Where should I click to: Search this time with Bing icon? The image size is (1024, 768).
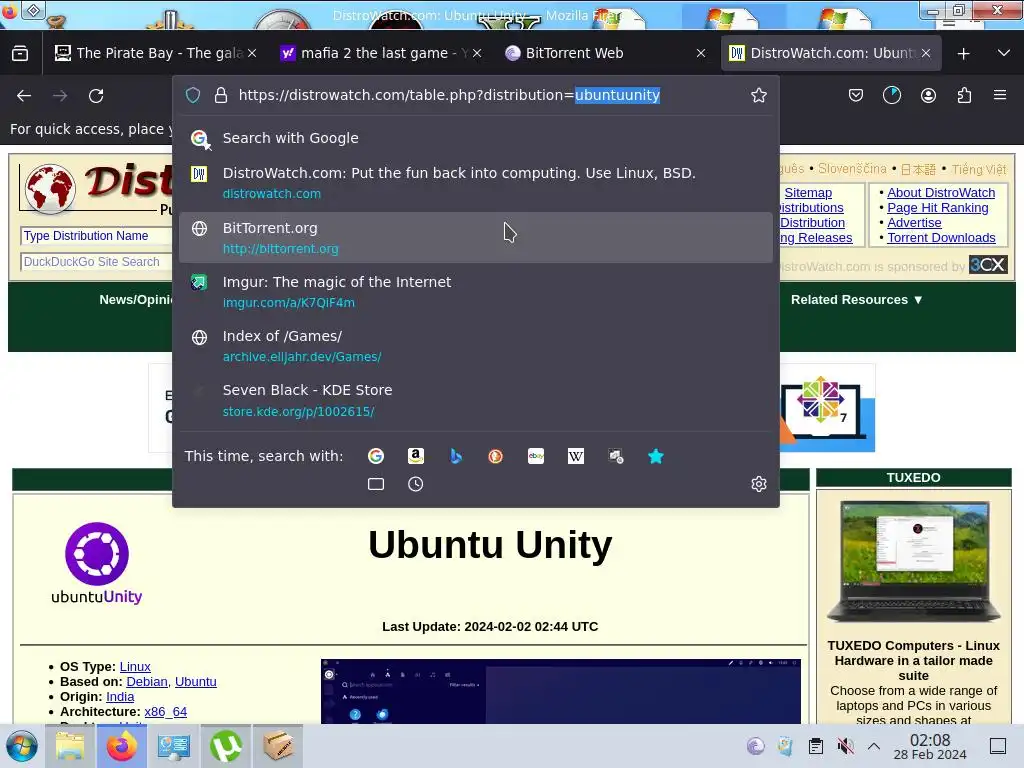point(456,456)
